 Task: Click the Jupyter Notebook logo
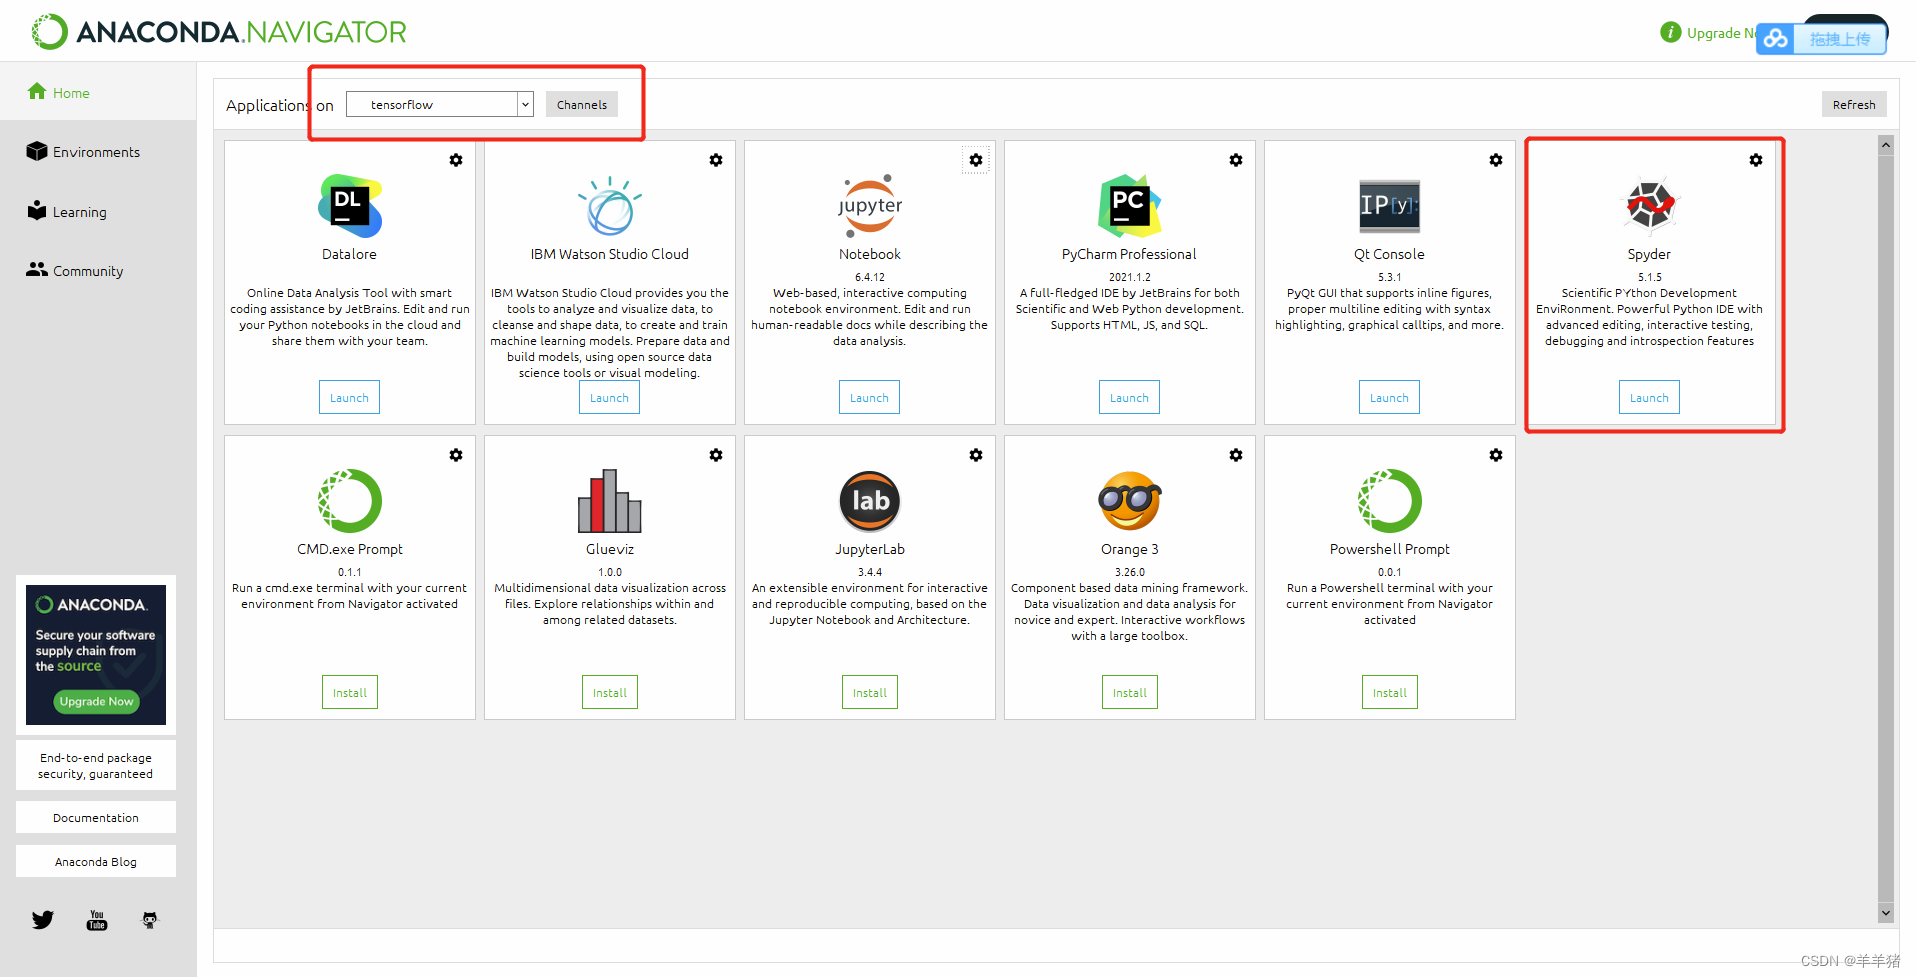[x=870, y=206]
